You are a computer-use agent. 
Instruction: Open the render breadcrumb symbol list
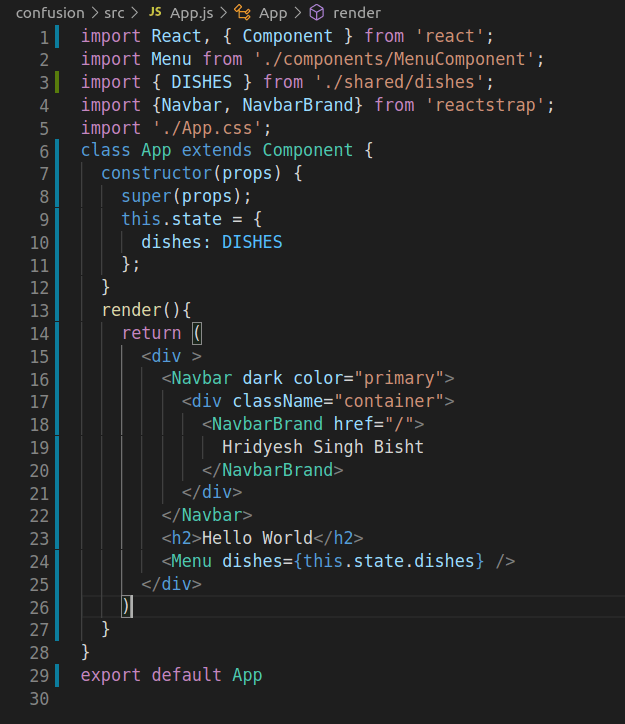click(356, 13)
